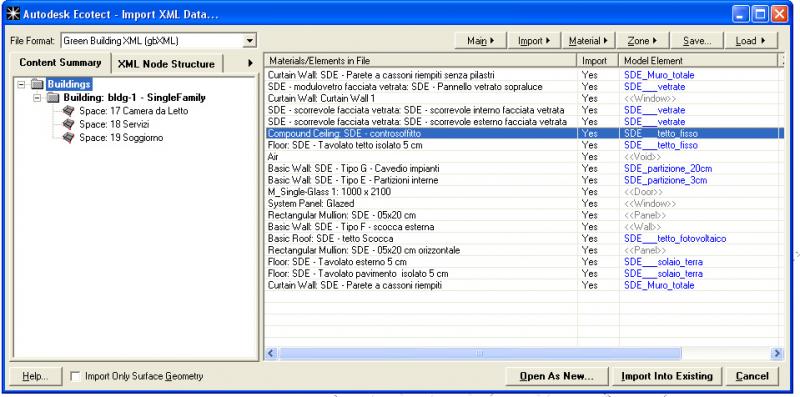
Task: Click Open As New... button
Action: pyautogui.click(x=557, y=377)
